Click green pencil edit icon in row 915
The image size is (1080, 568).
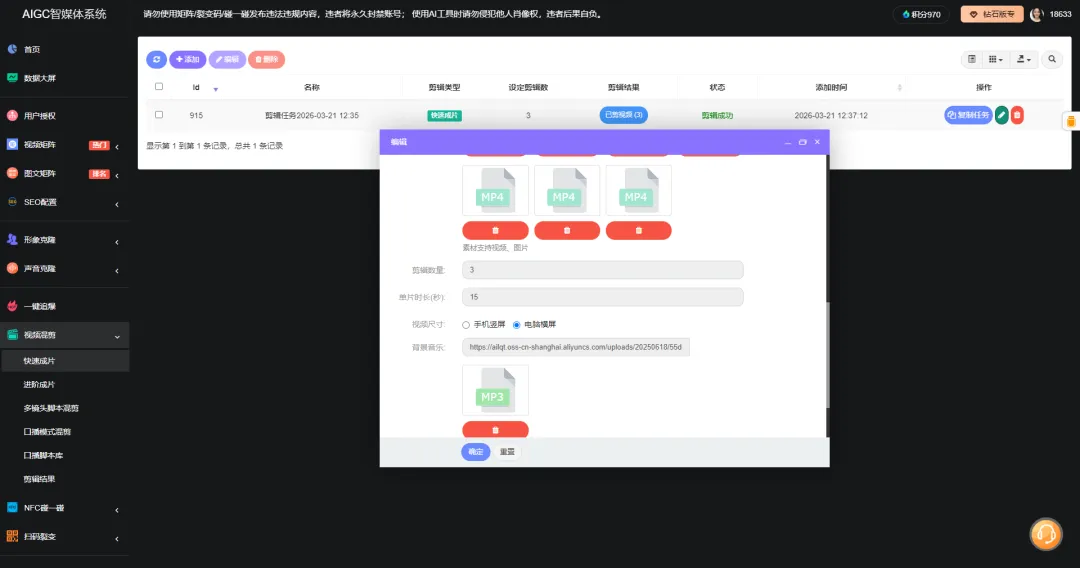point(1001,115)
